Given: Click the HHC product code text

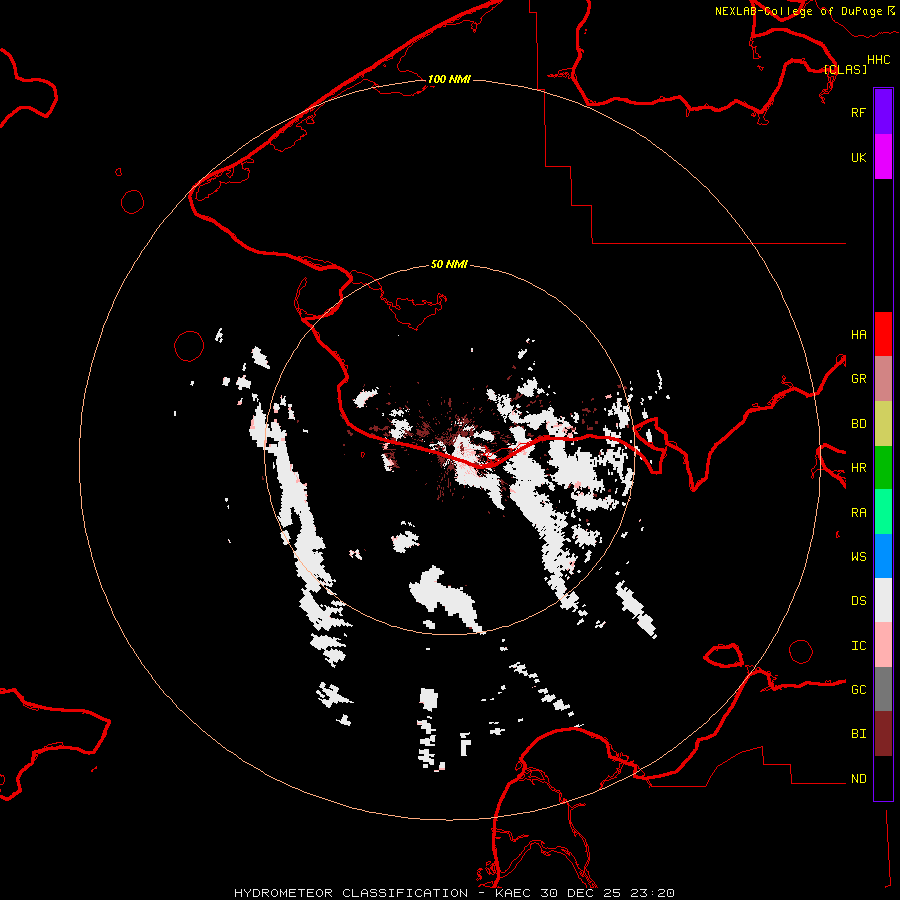Looking at the screenshot, I should (x=878, y=60).
